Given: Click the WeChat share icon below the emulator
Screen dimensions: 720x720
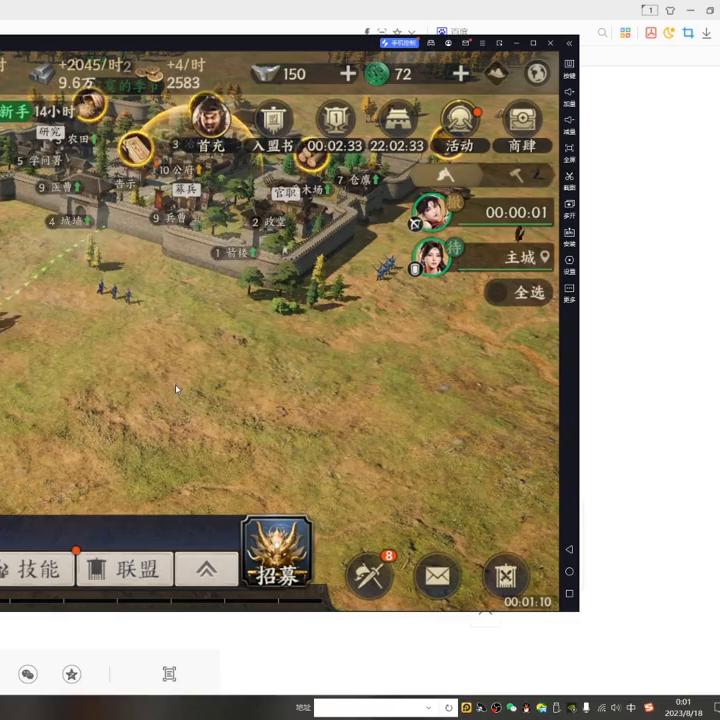Looking at the screenshot, I should click(x=28, y=674).
